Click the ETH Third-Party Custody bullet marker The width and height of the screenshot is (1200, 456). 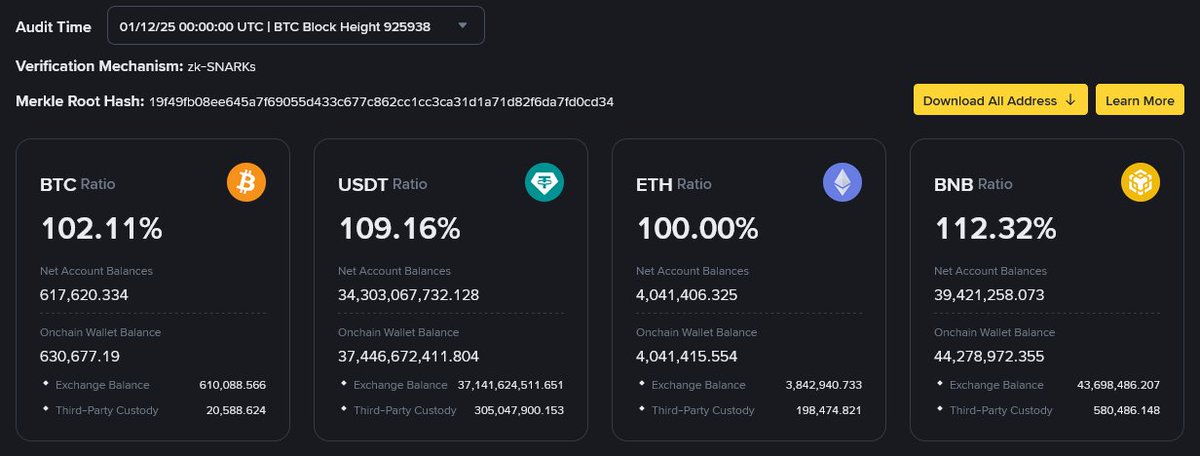point(642,409)
